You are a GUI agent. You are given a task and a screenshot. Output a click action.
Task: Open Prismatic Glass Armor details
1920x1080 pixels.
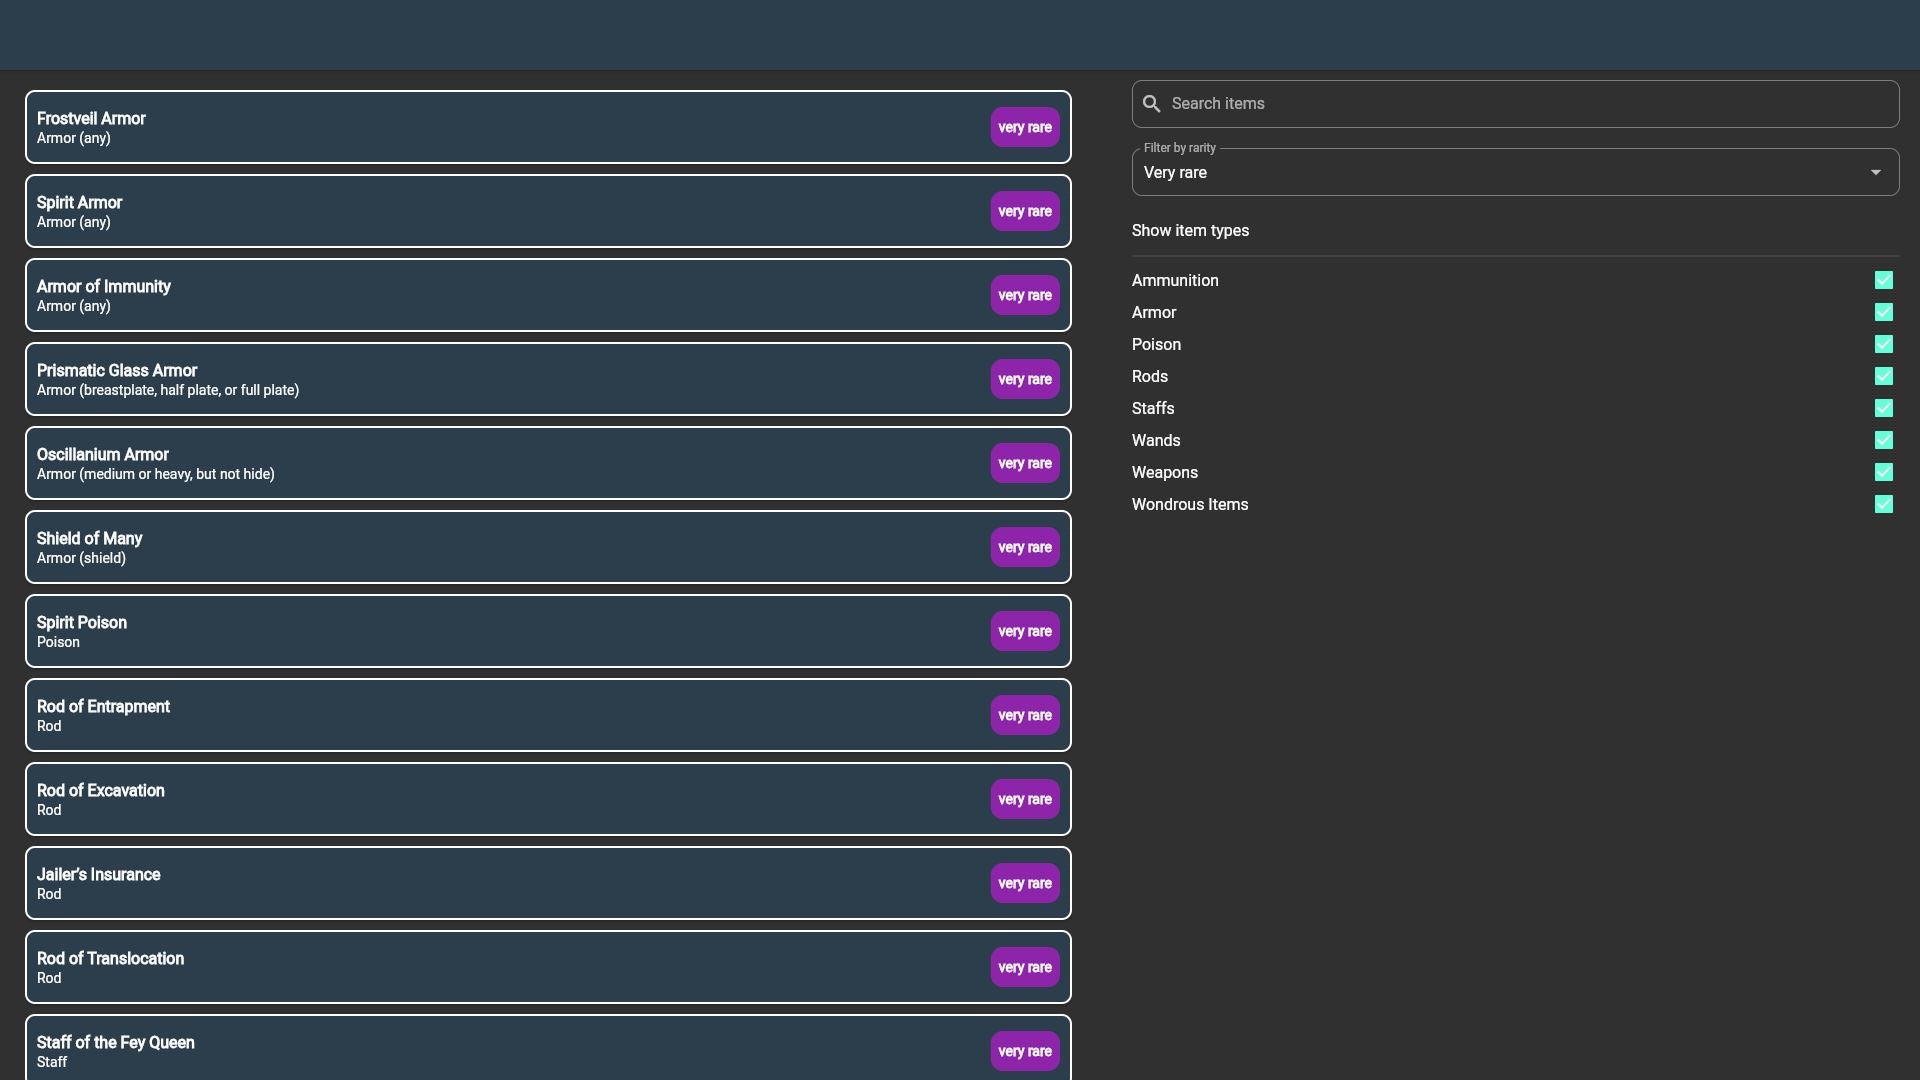tap(500, 379)
